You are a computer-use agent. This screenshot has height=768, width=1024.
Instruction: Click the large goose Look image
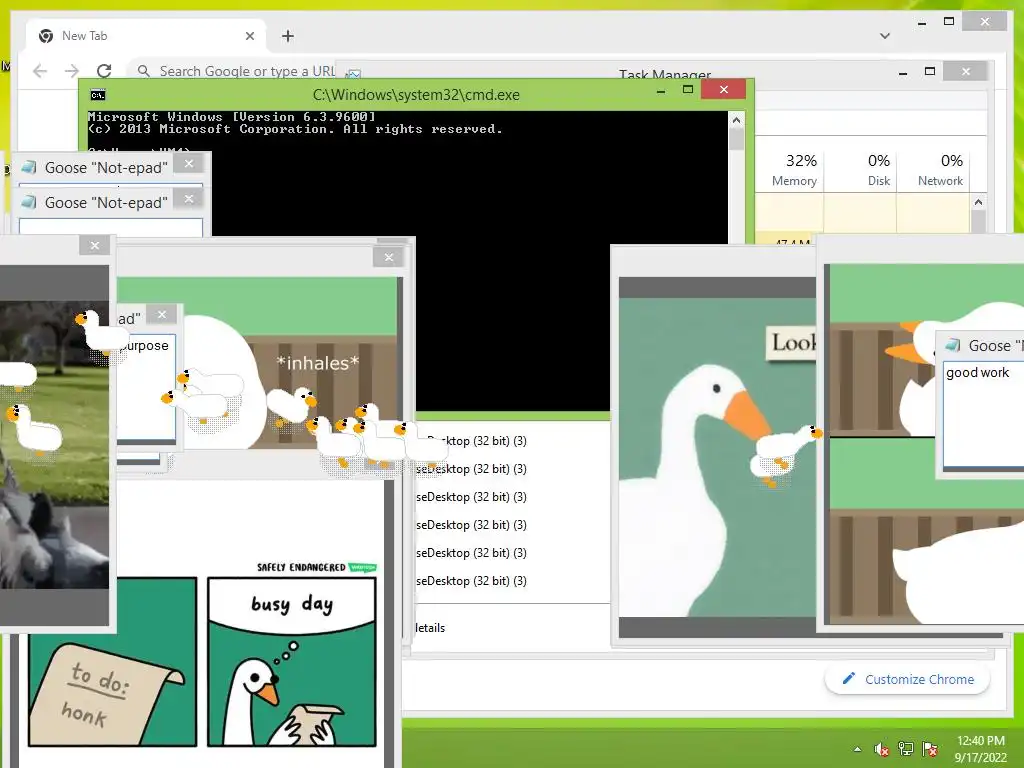717,457
